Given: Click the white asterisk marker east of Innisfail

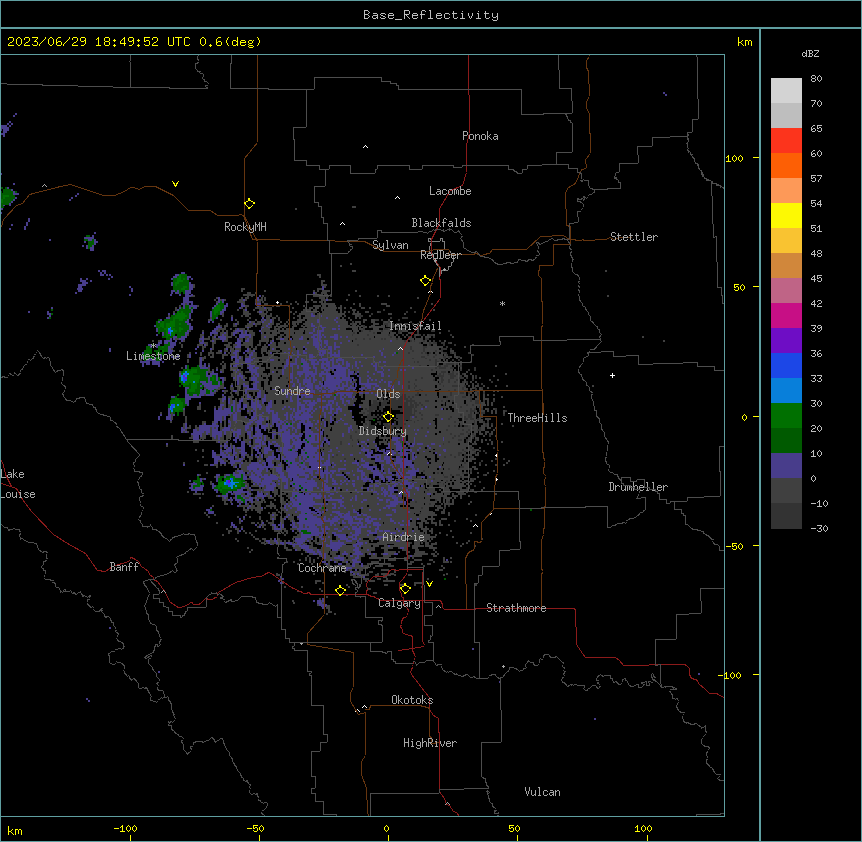Looking at the screenshot, I should pos(502,303).
